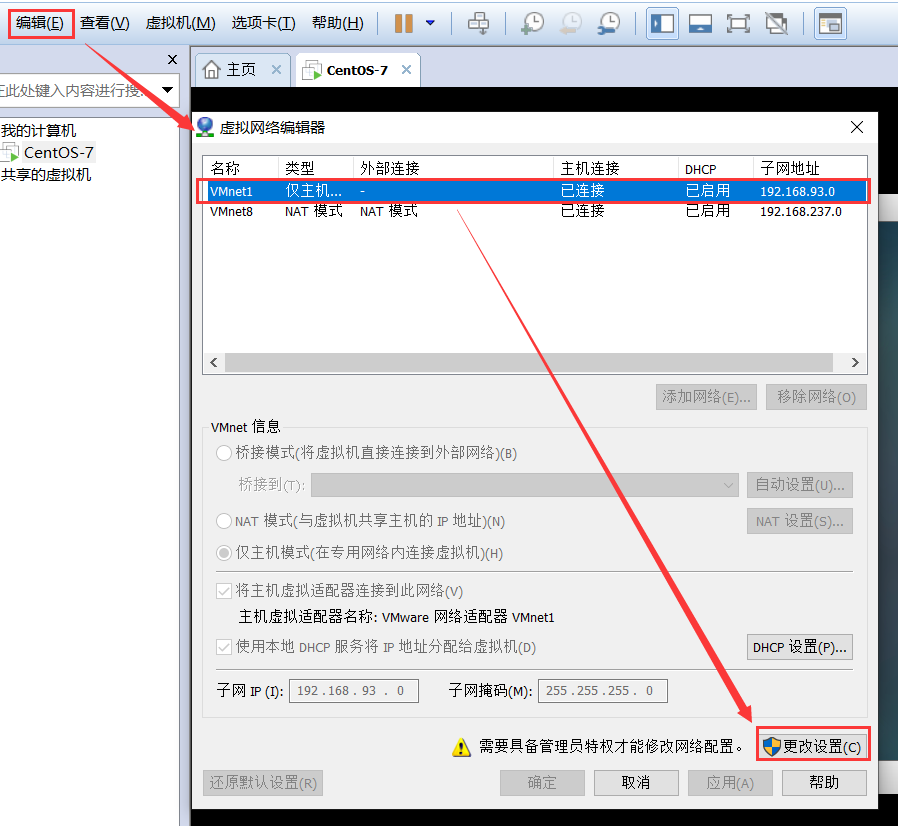Click the VMnet8 NAT 模式 type cell
The height and width of the screenshot is (826, 898).
tap(314, 211)
